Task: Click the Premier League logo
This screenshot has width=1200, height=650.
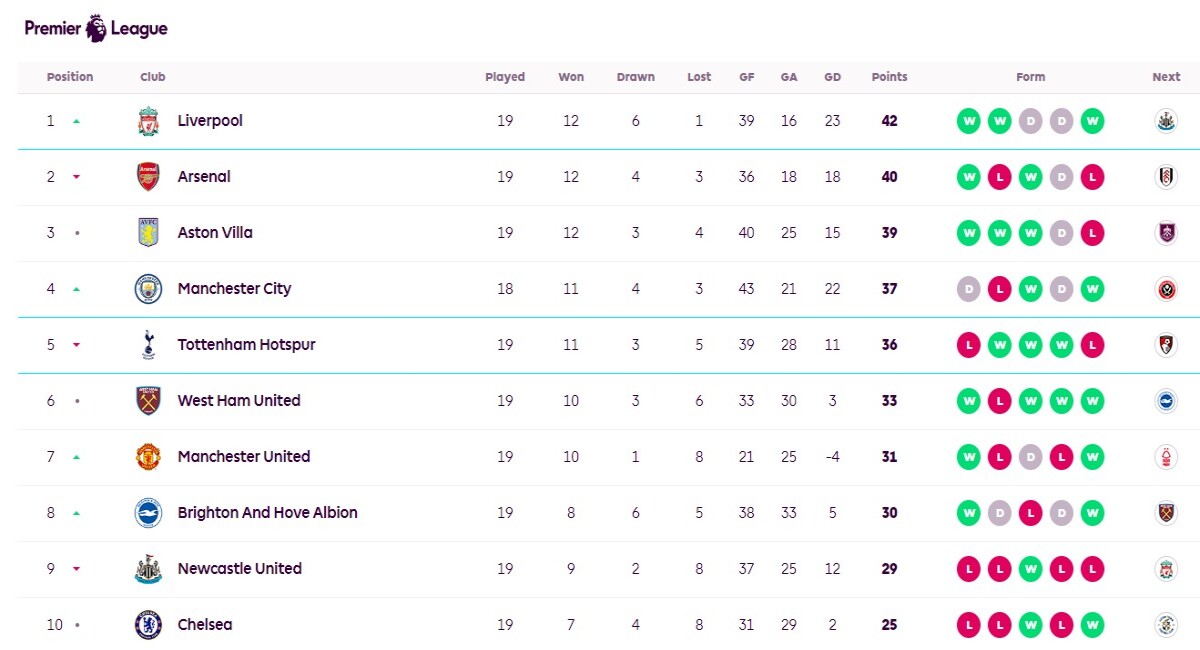Action: (96, 28)
